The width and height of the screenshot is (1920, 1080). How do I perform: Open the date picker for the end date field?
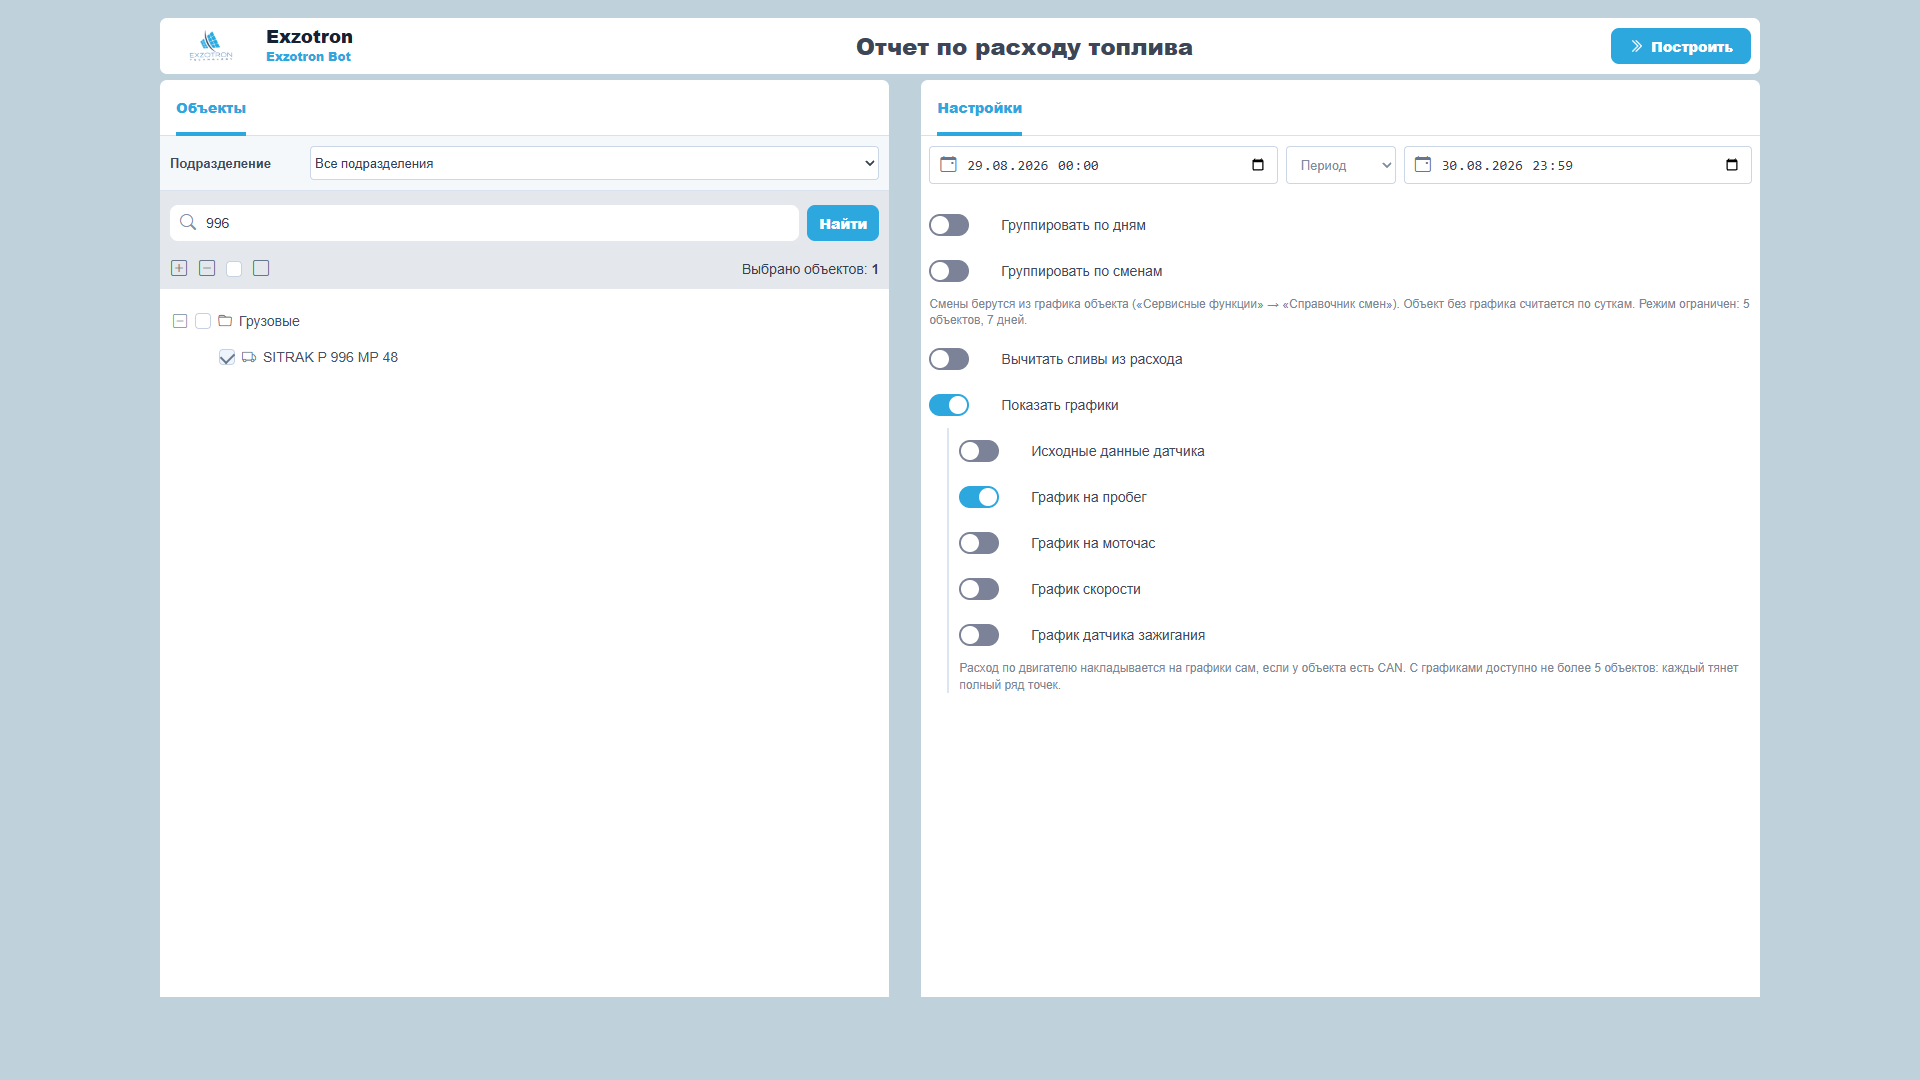tap(1732, 165)
